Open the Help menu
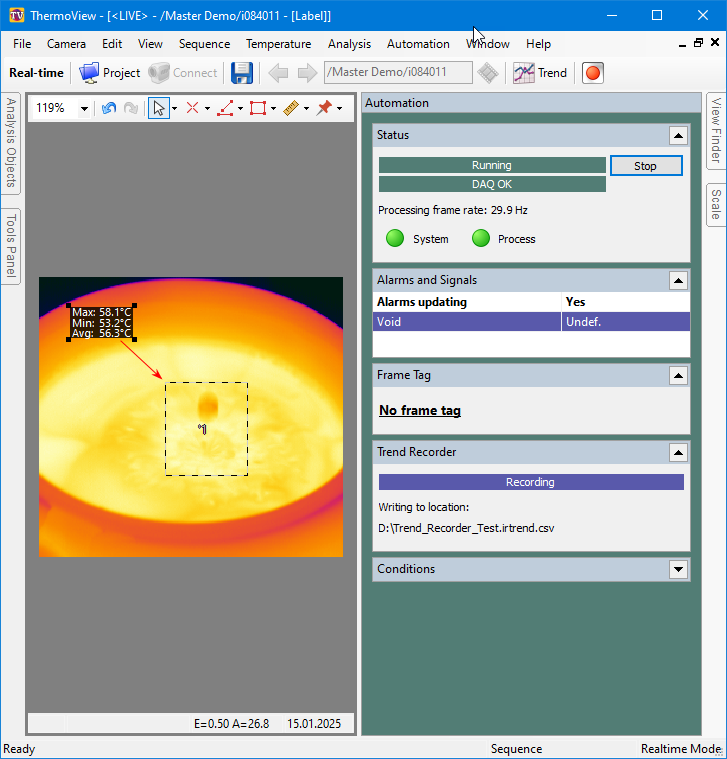 point(538,44)
